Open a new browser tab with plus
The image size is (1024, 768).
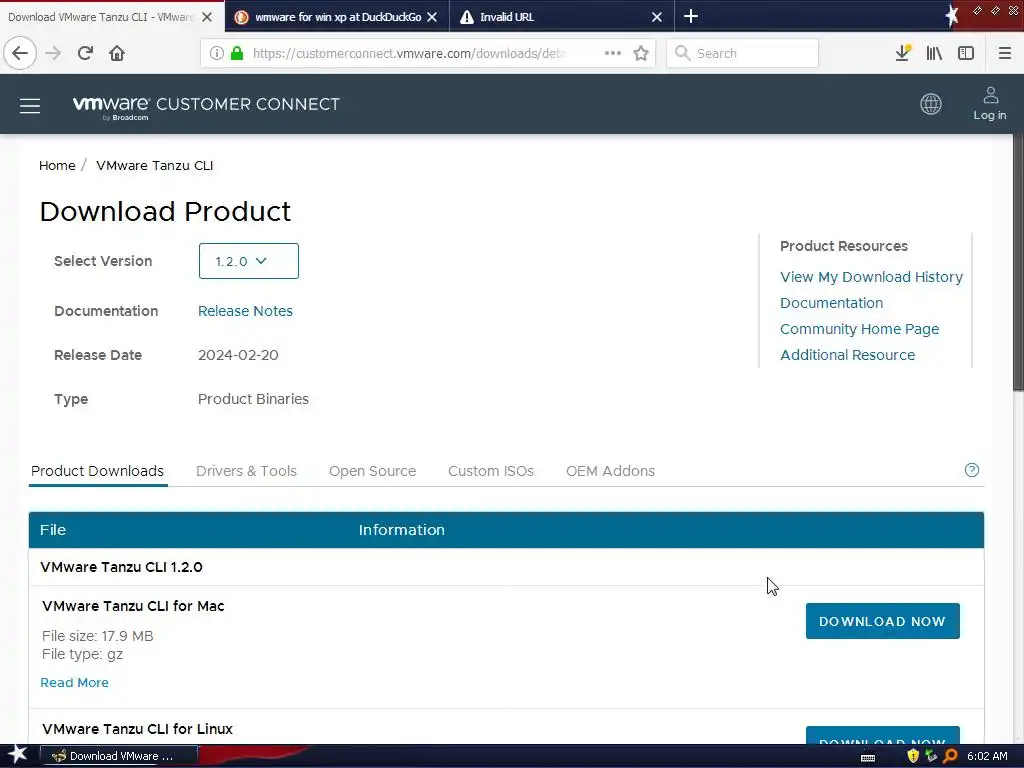[x=690, y=16]
